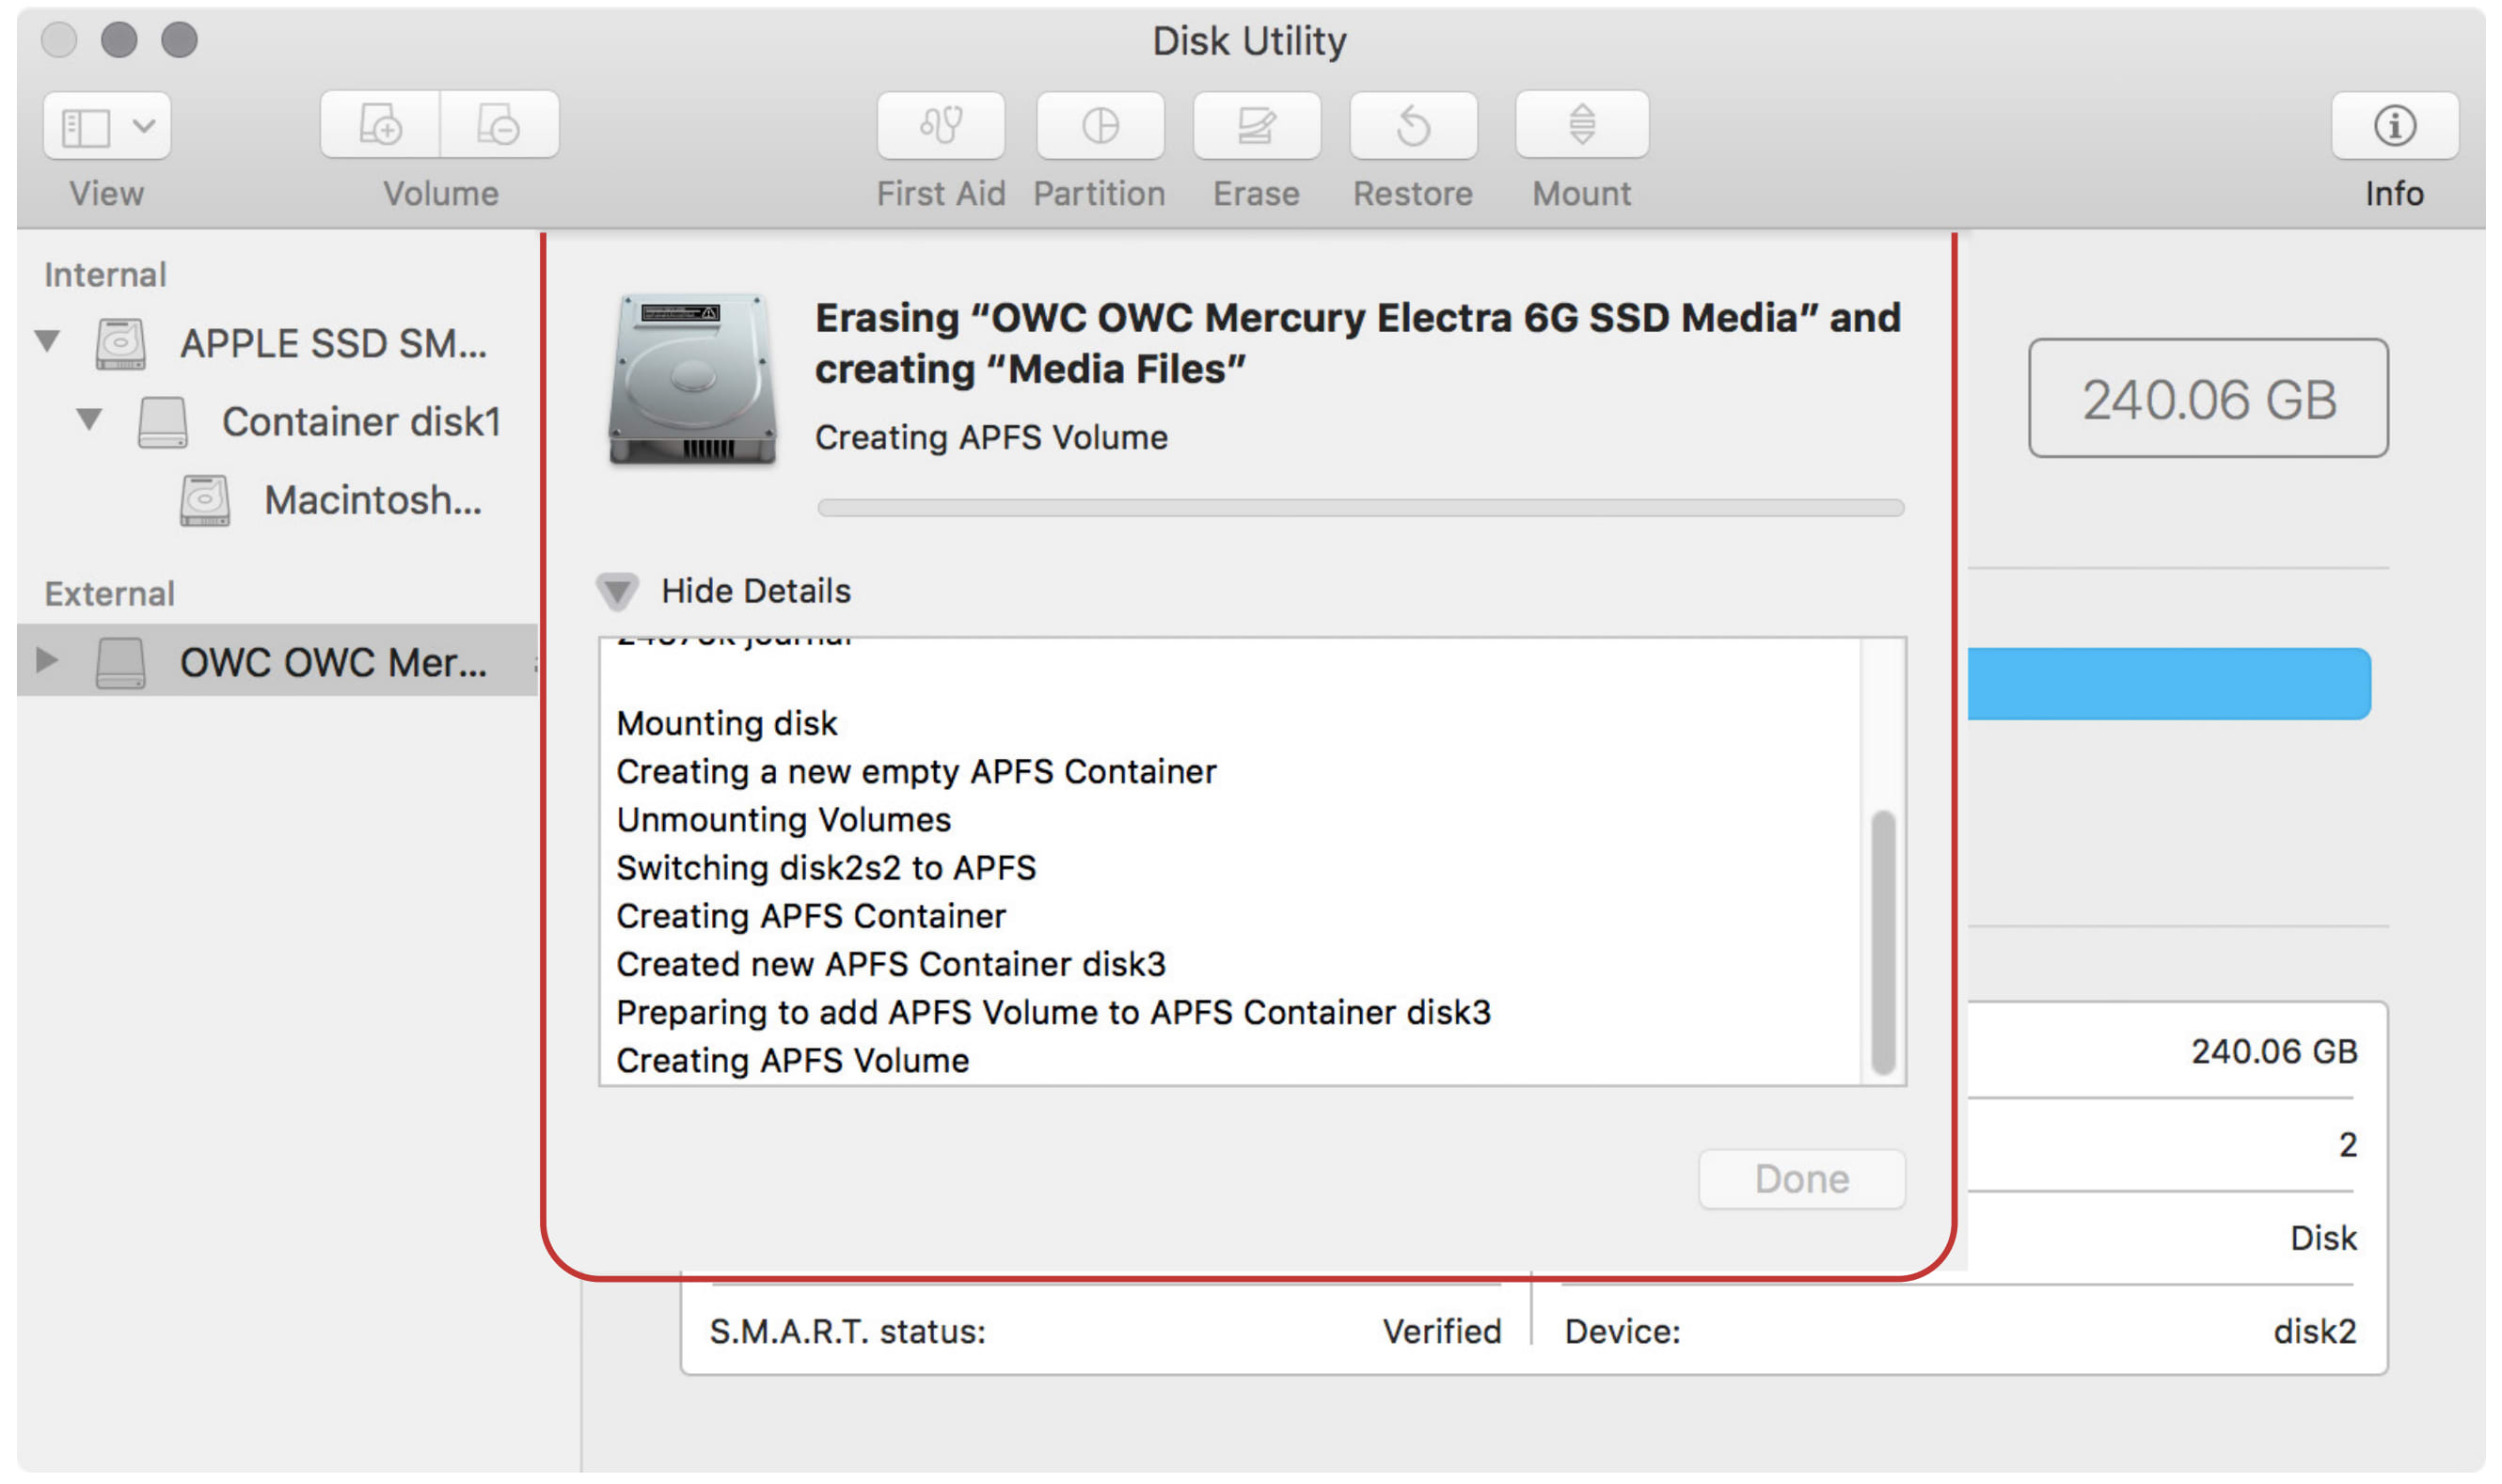This screenshot has width=2502, height=1484.
Task: Select OWC OWC Mercury external disk
Action: [x=332, y=662]
